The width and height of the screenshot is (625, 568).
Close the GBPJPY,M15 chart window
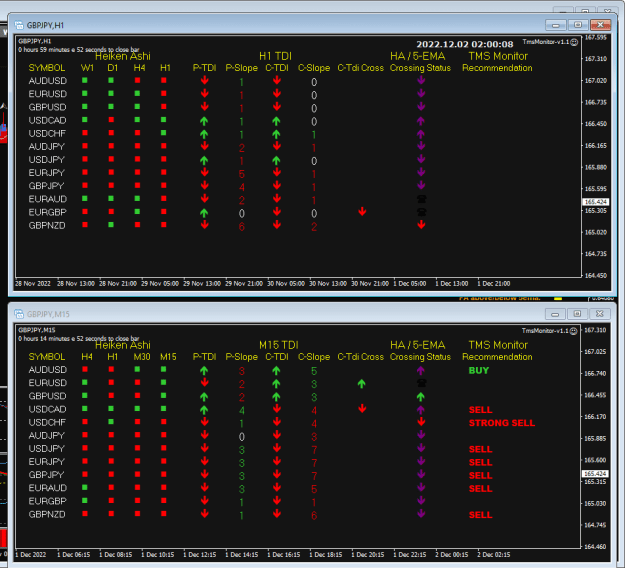[x=599, y=314]
